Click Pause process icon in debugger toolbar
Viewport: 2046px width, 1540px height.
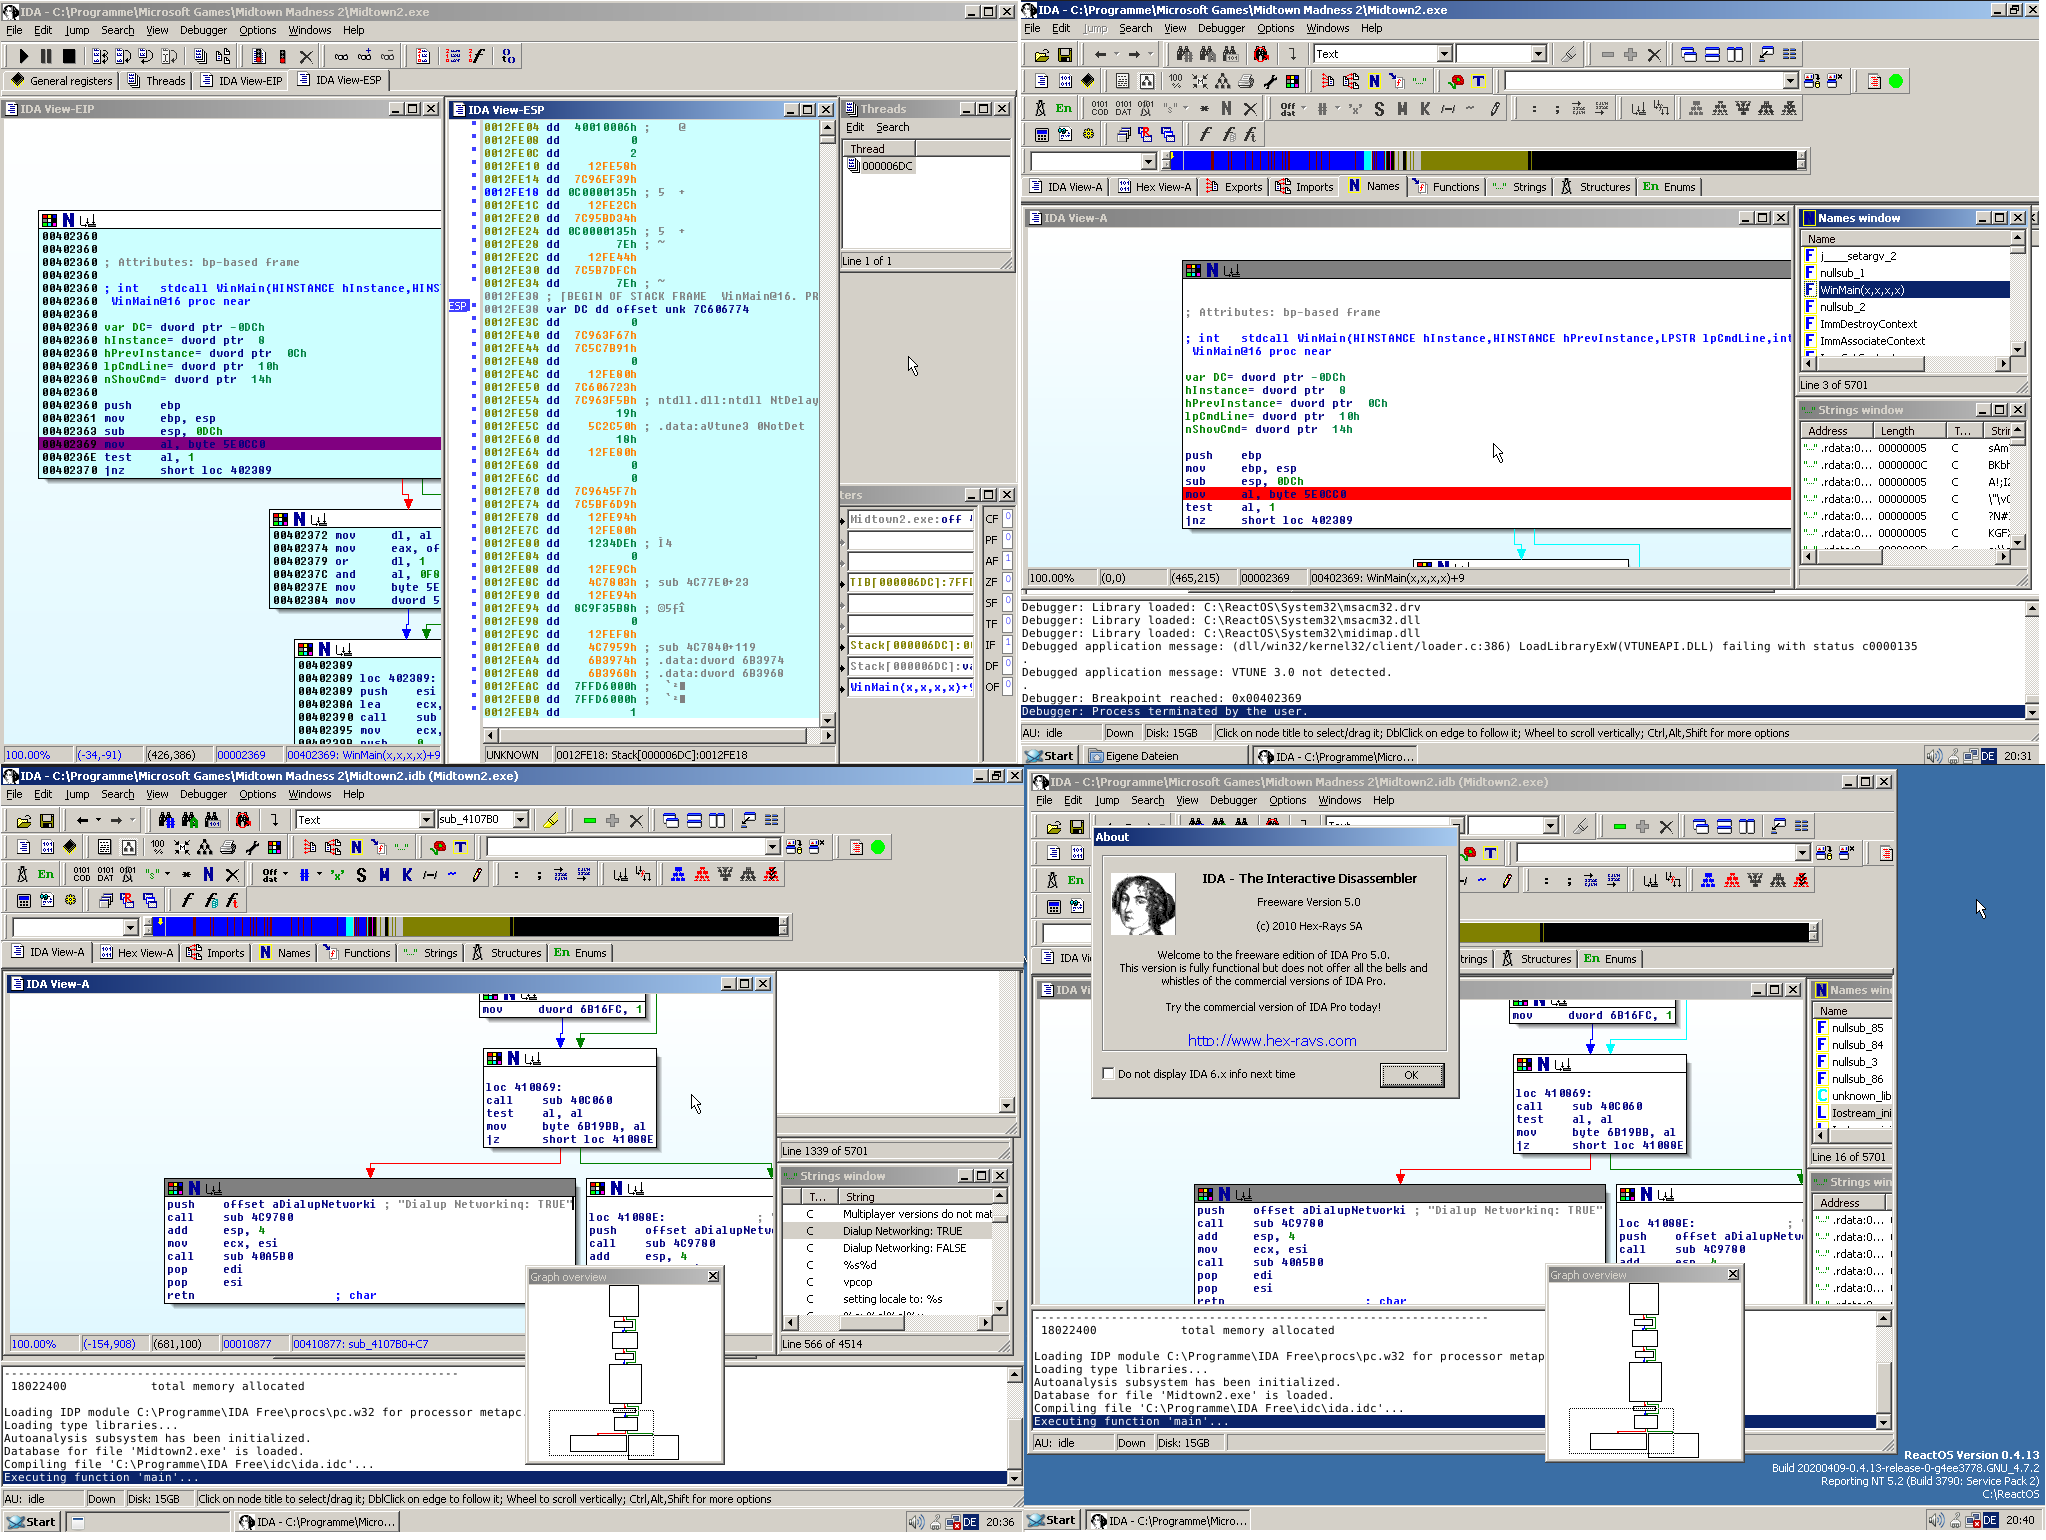click(x=46, y=56)
